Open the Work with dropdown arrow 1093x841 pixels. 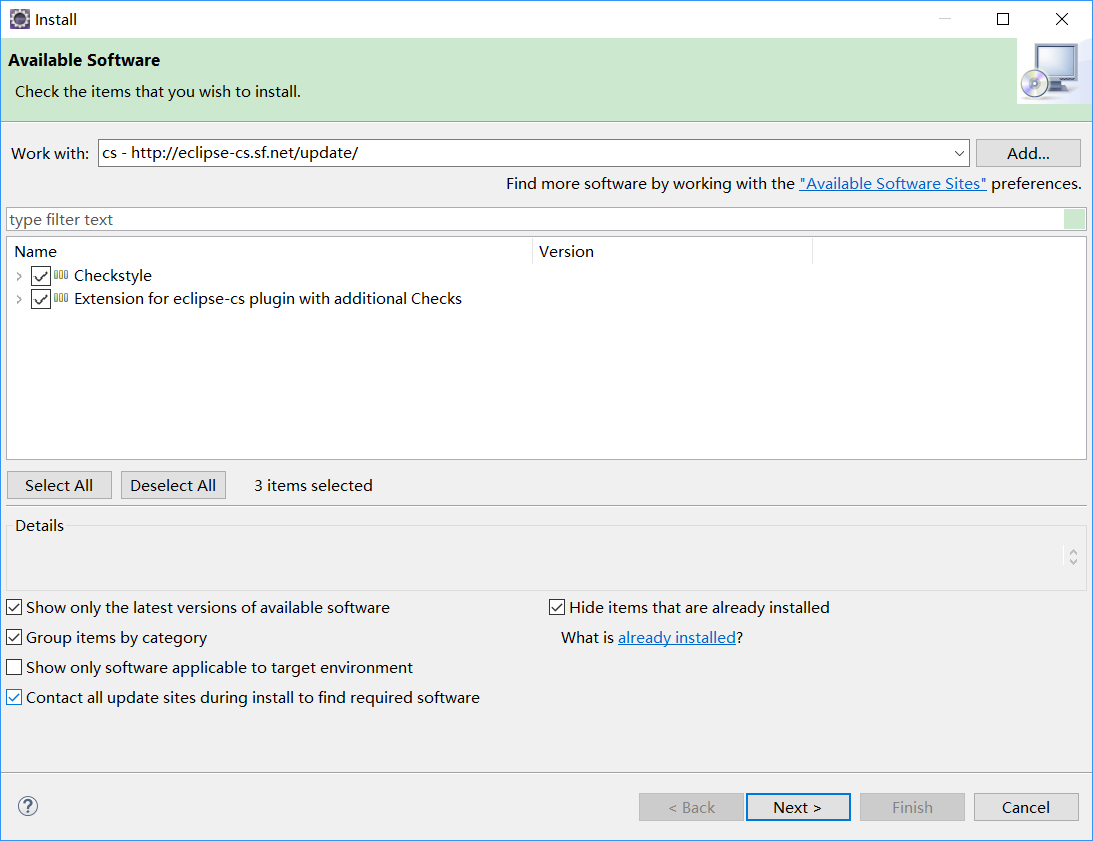pyautogui.click(x=959, y=153)
